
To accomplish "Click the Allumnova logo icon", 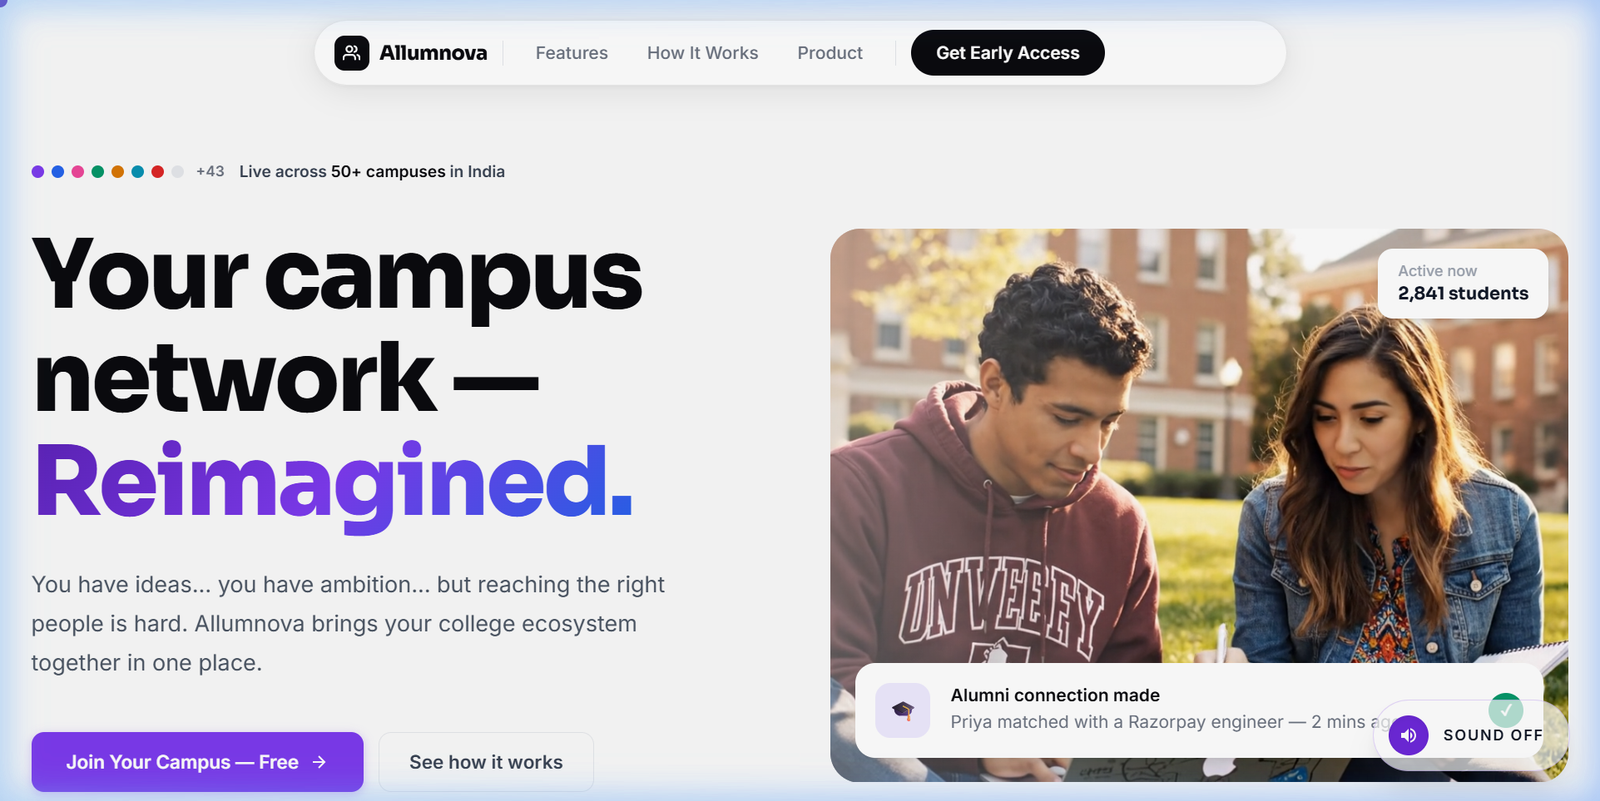I will click(351, 53).
